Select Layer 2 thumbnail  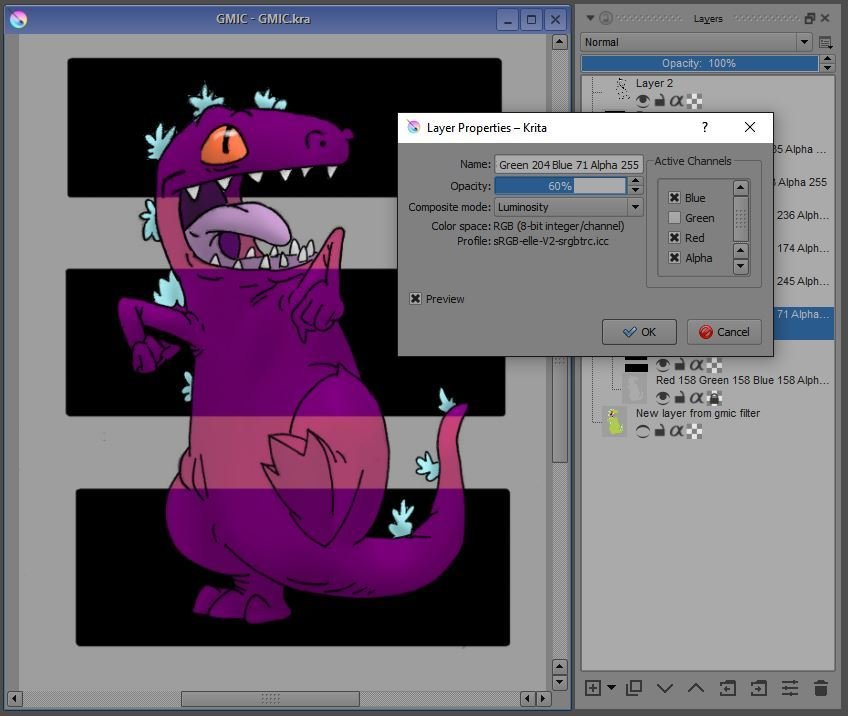(x=622, y=89)
